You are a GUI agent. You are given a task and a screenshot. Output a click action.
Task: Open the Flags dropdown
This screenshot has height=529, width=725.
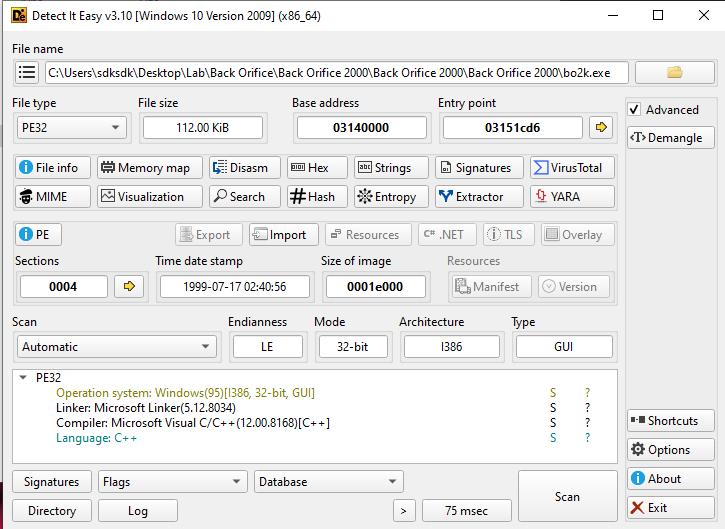(172, 482)
